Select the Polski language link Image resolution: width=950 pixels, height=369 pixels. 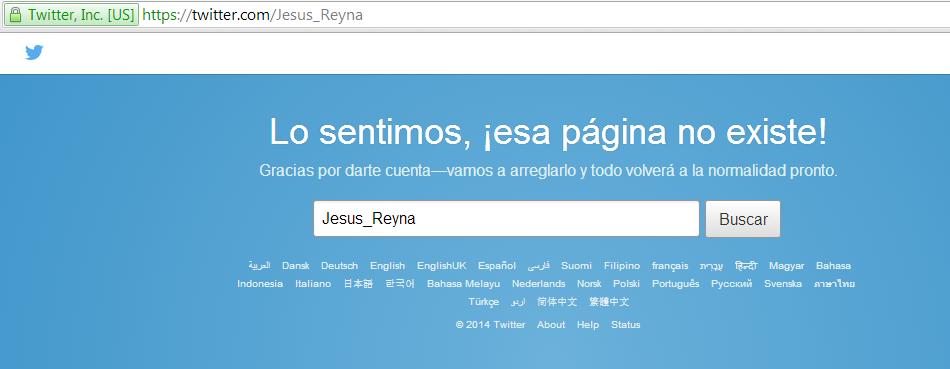tap(626, 284)
